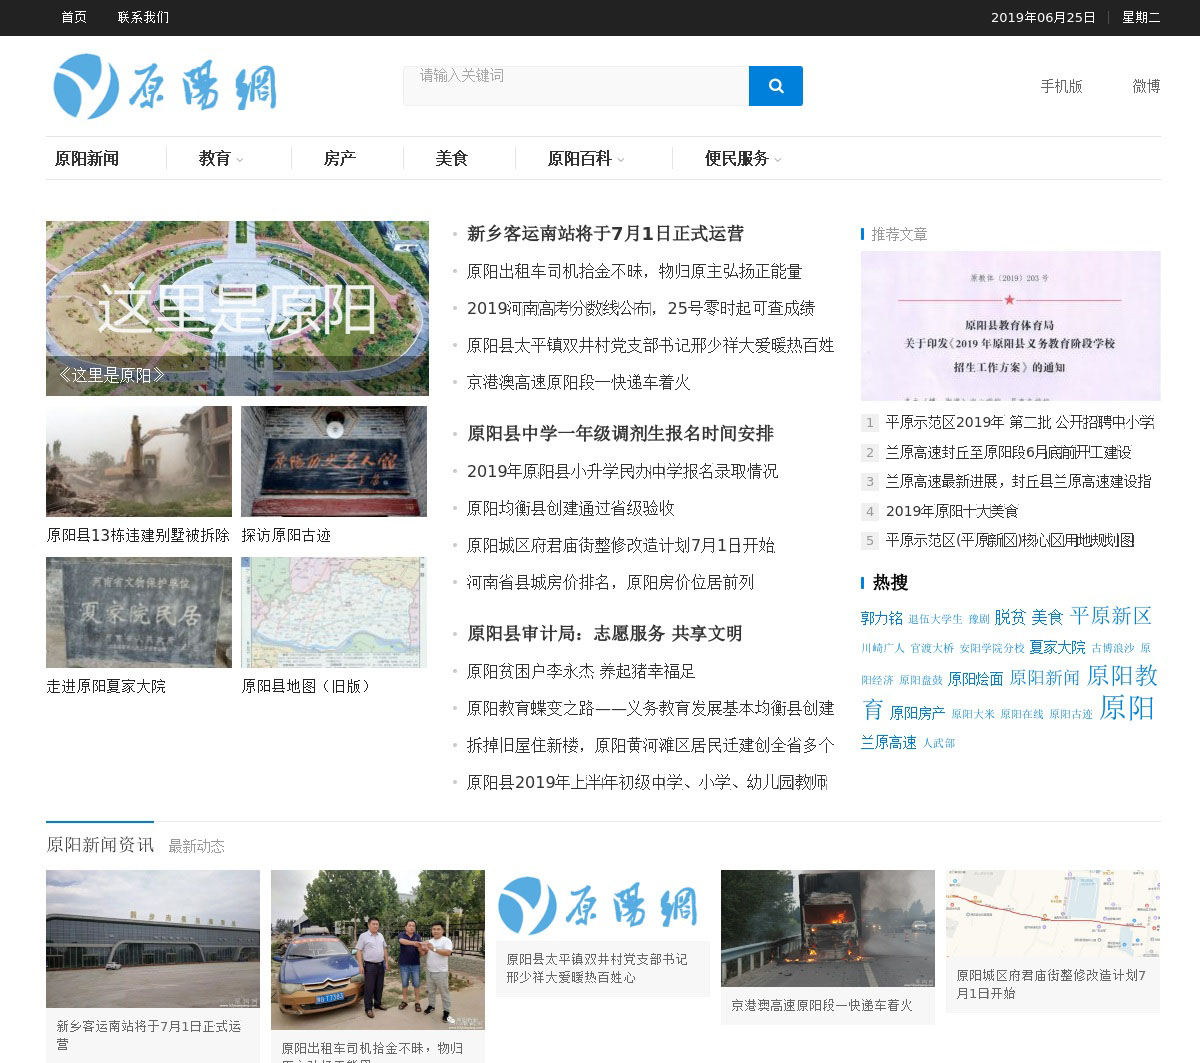This screenshot has height=1063, width=1200.
Task: Open the burning truck news thumbnail
Action: 827,928
